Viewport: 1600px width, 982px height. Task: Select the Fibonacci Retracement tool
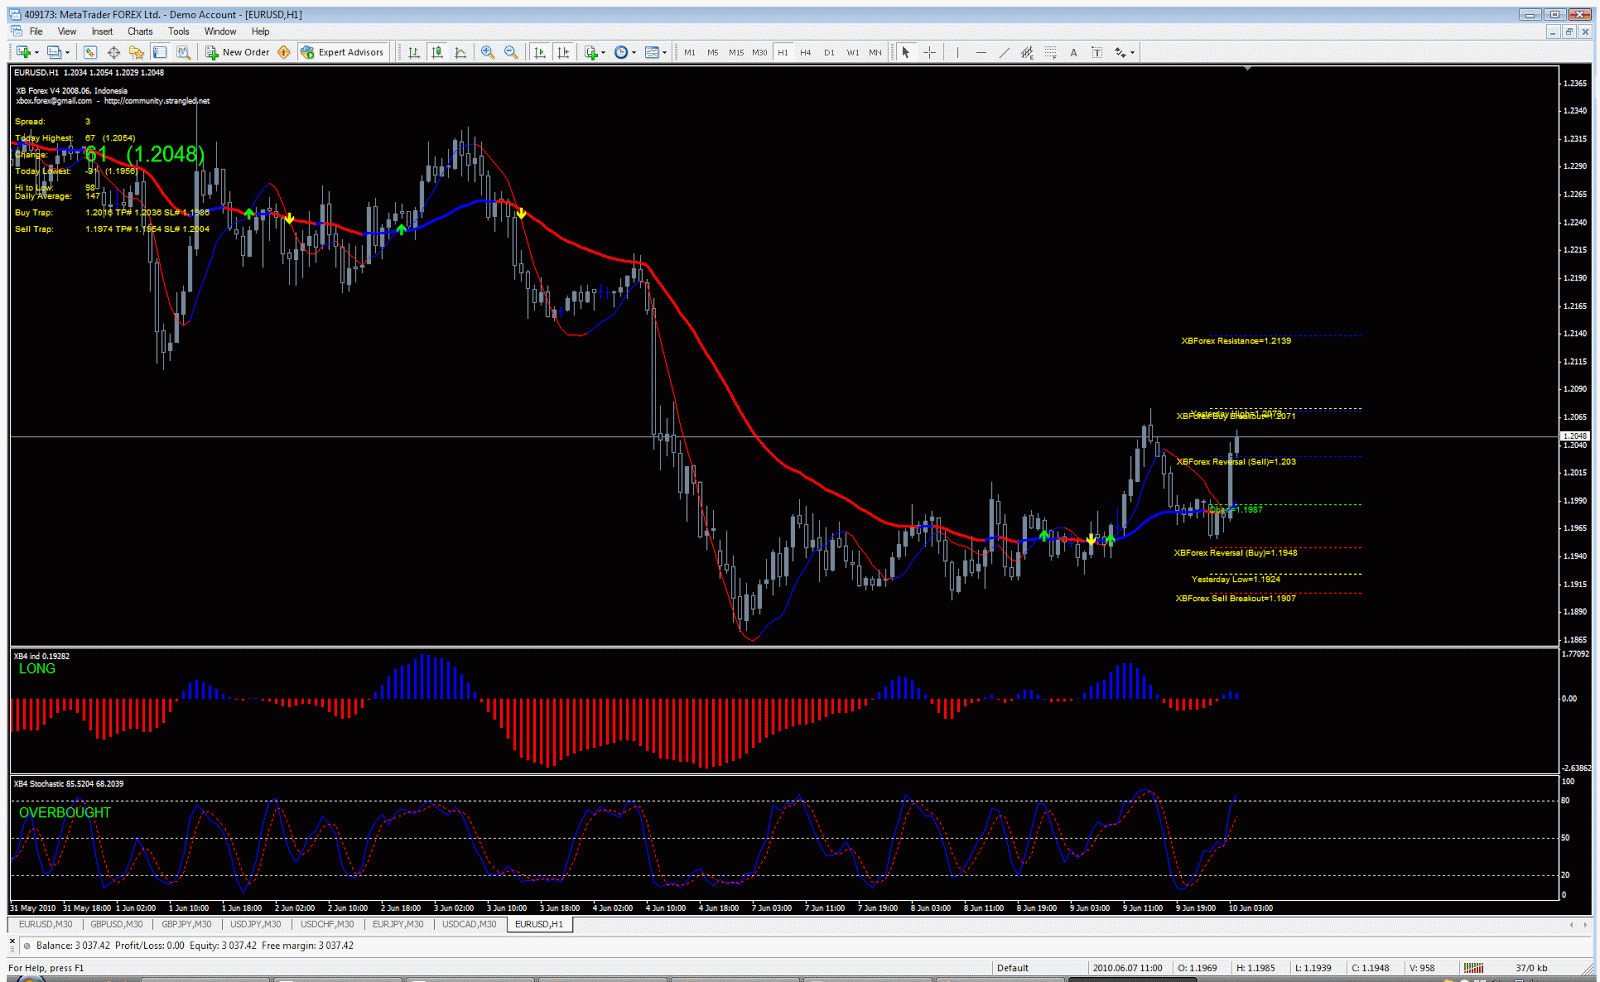[x=1050, y=52]
